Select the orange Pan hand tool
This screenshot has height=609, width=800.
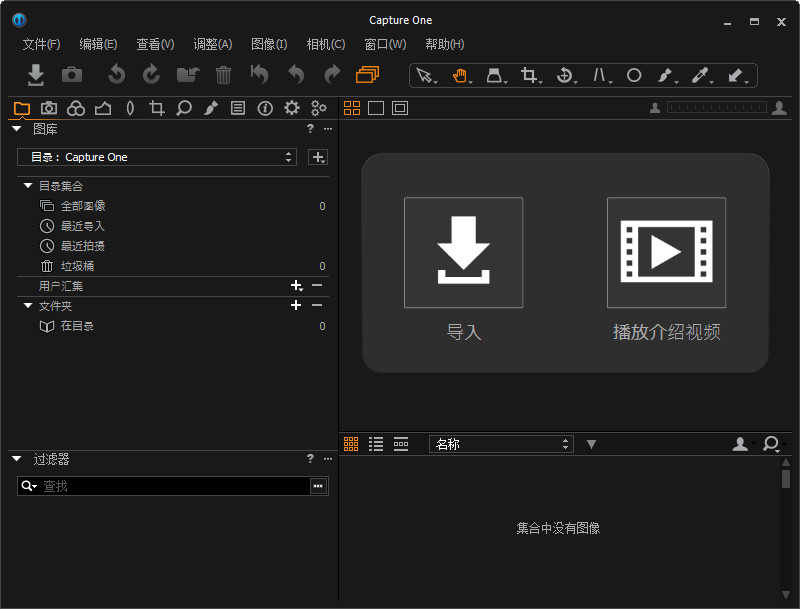(461, 75)
